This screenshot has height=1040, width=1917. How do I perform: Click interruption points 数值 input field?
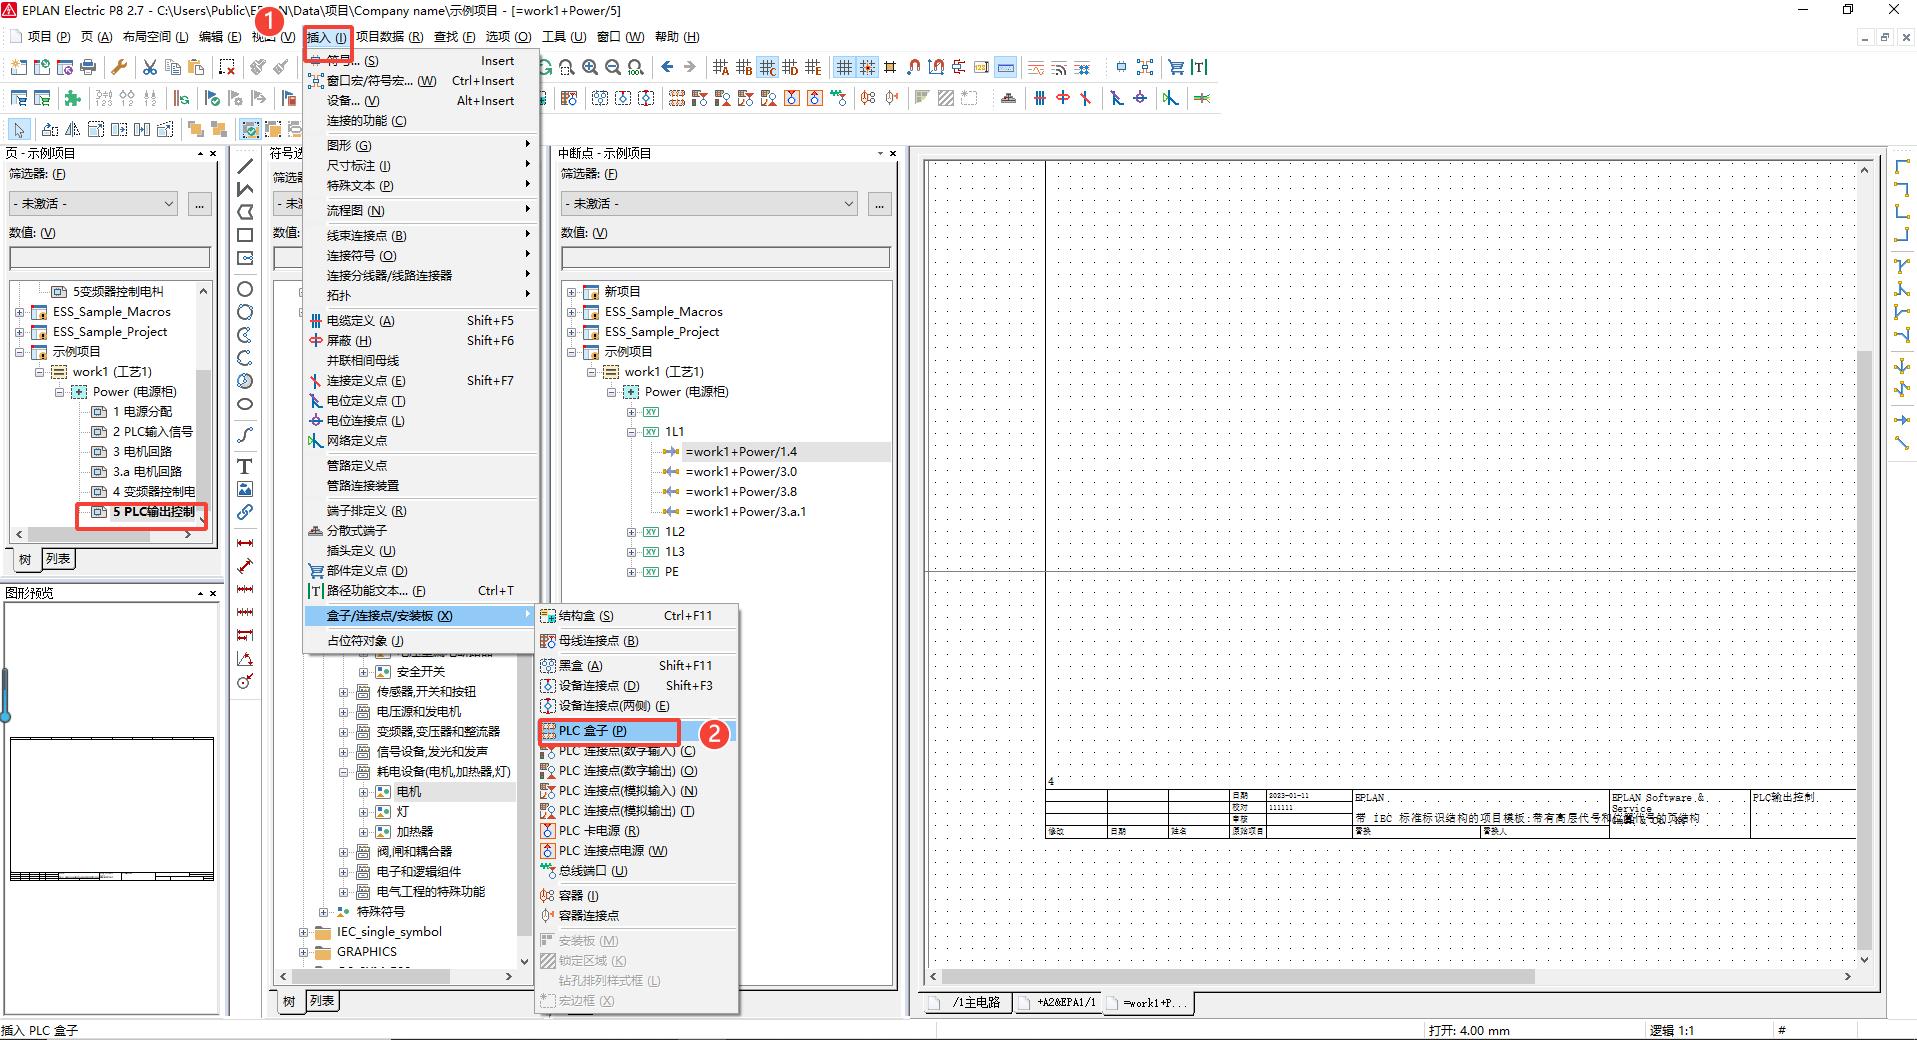(726, 258)
